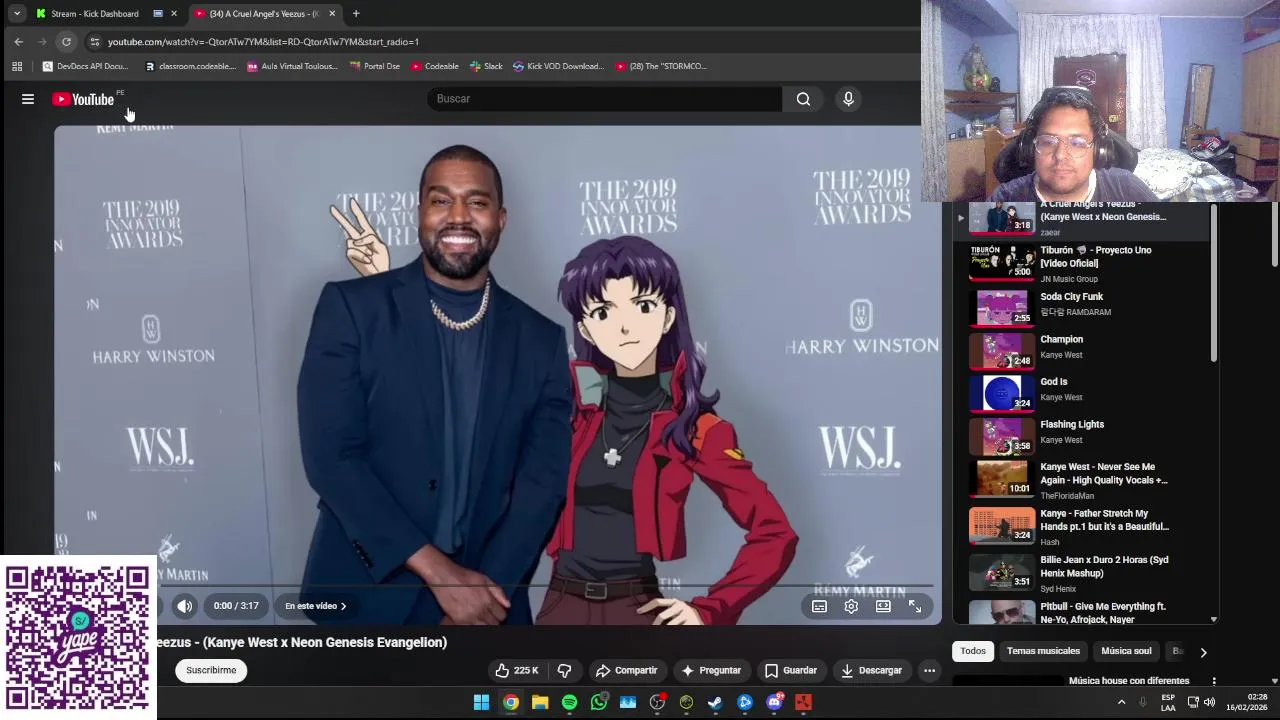This screenshot has height=720, width=1280.
Task: Select the Música soul chip
Action: coord(1126,651)
